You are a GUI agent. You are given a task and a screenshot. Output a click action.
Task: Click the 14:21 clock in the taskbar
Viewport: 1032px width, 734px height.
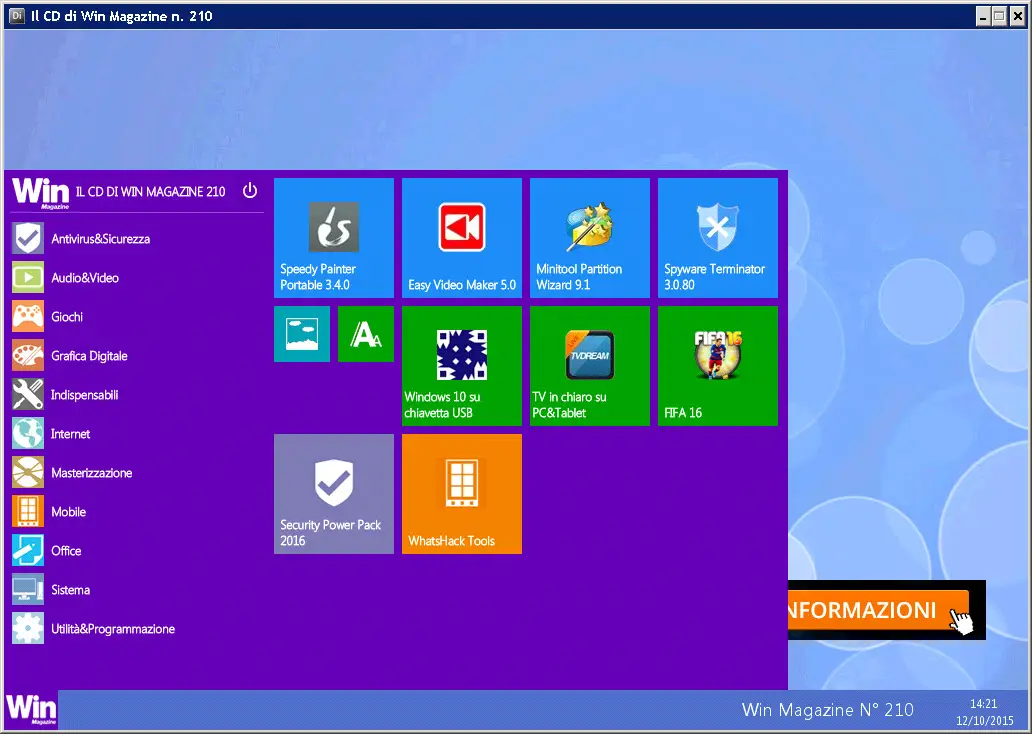[983, 704]
